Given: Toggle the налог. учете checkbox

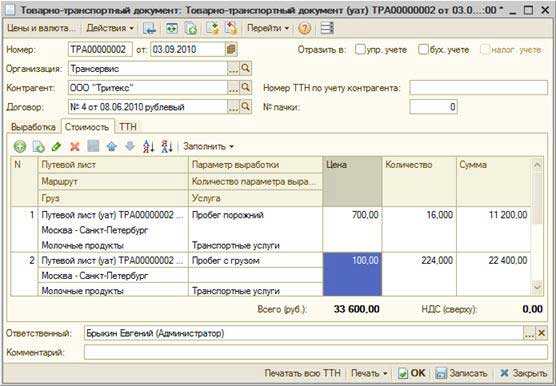Looking at the screenshot, I should click(x=485, y=50).
